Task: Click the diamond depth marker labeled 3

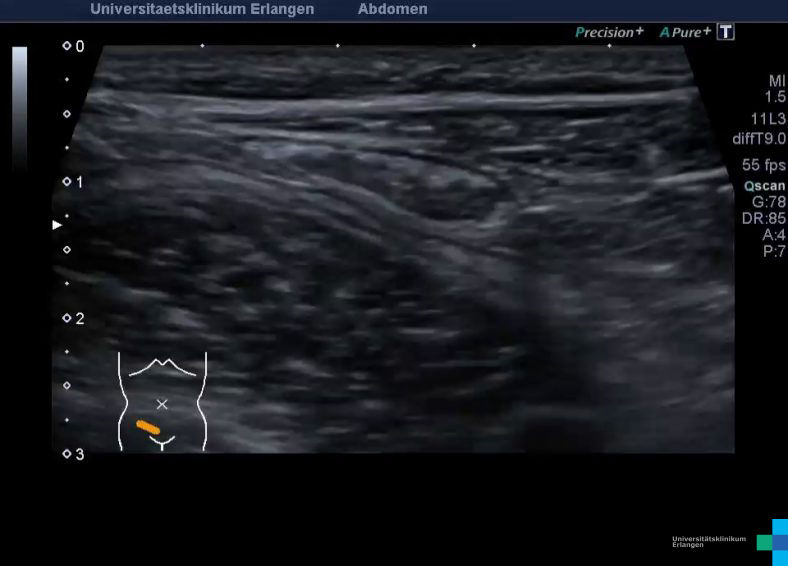Action: pos(67,454)
